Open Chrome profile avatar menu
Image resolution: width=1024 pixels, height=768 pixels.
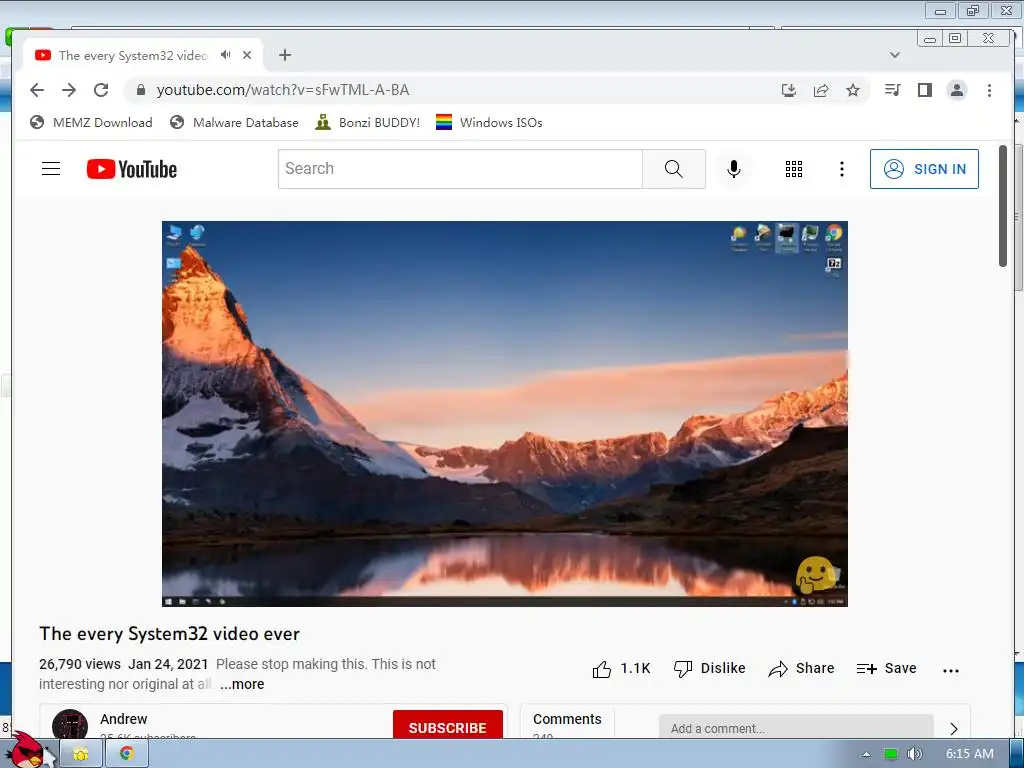(x=957, y=90)
